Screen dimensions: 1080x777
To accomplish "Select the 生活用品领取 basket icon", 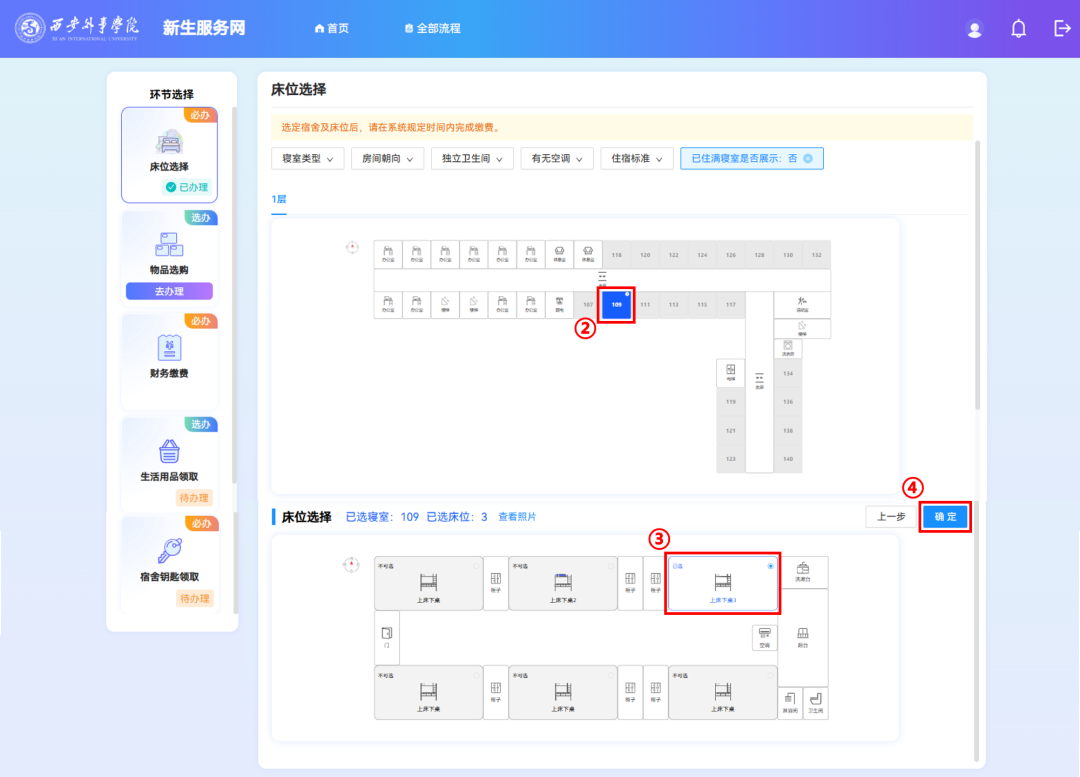I will coord(169,451).
